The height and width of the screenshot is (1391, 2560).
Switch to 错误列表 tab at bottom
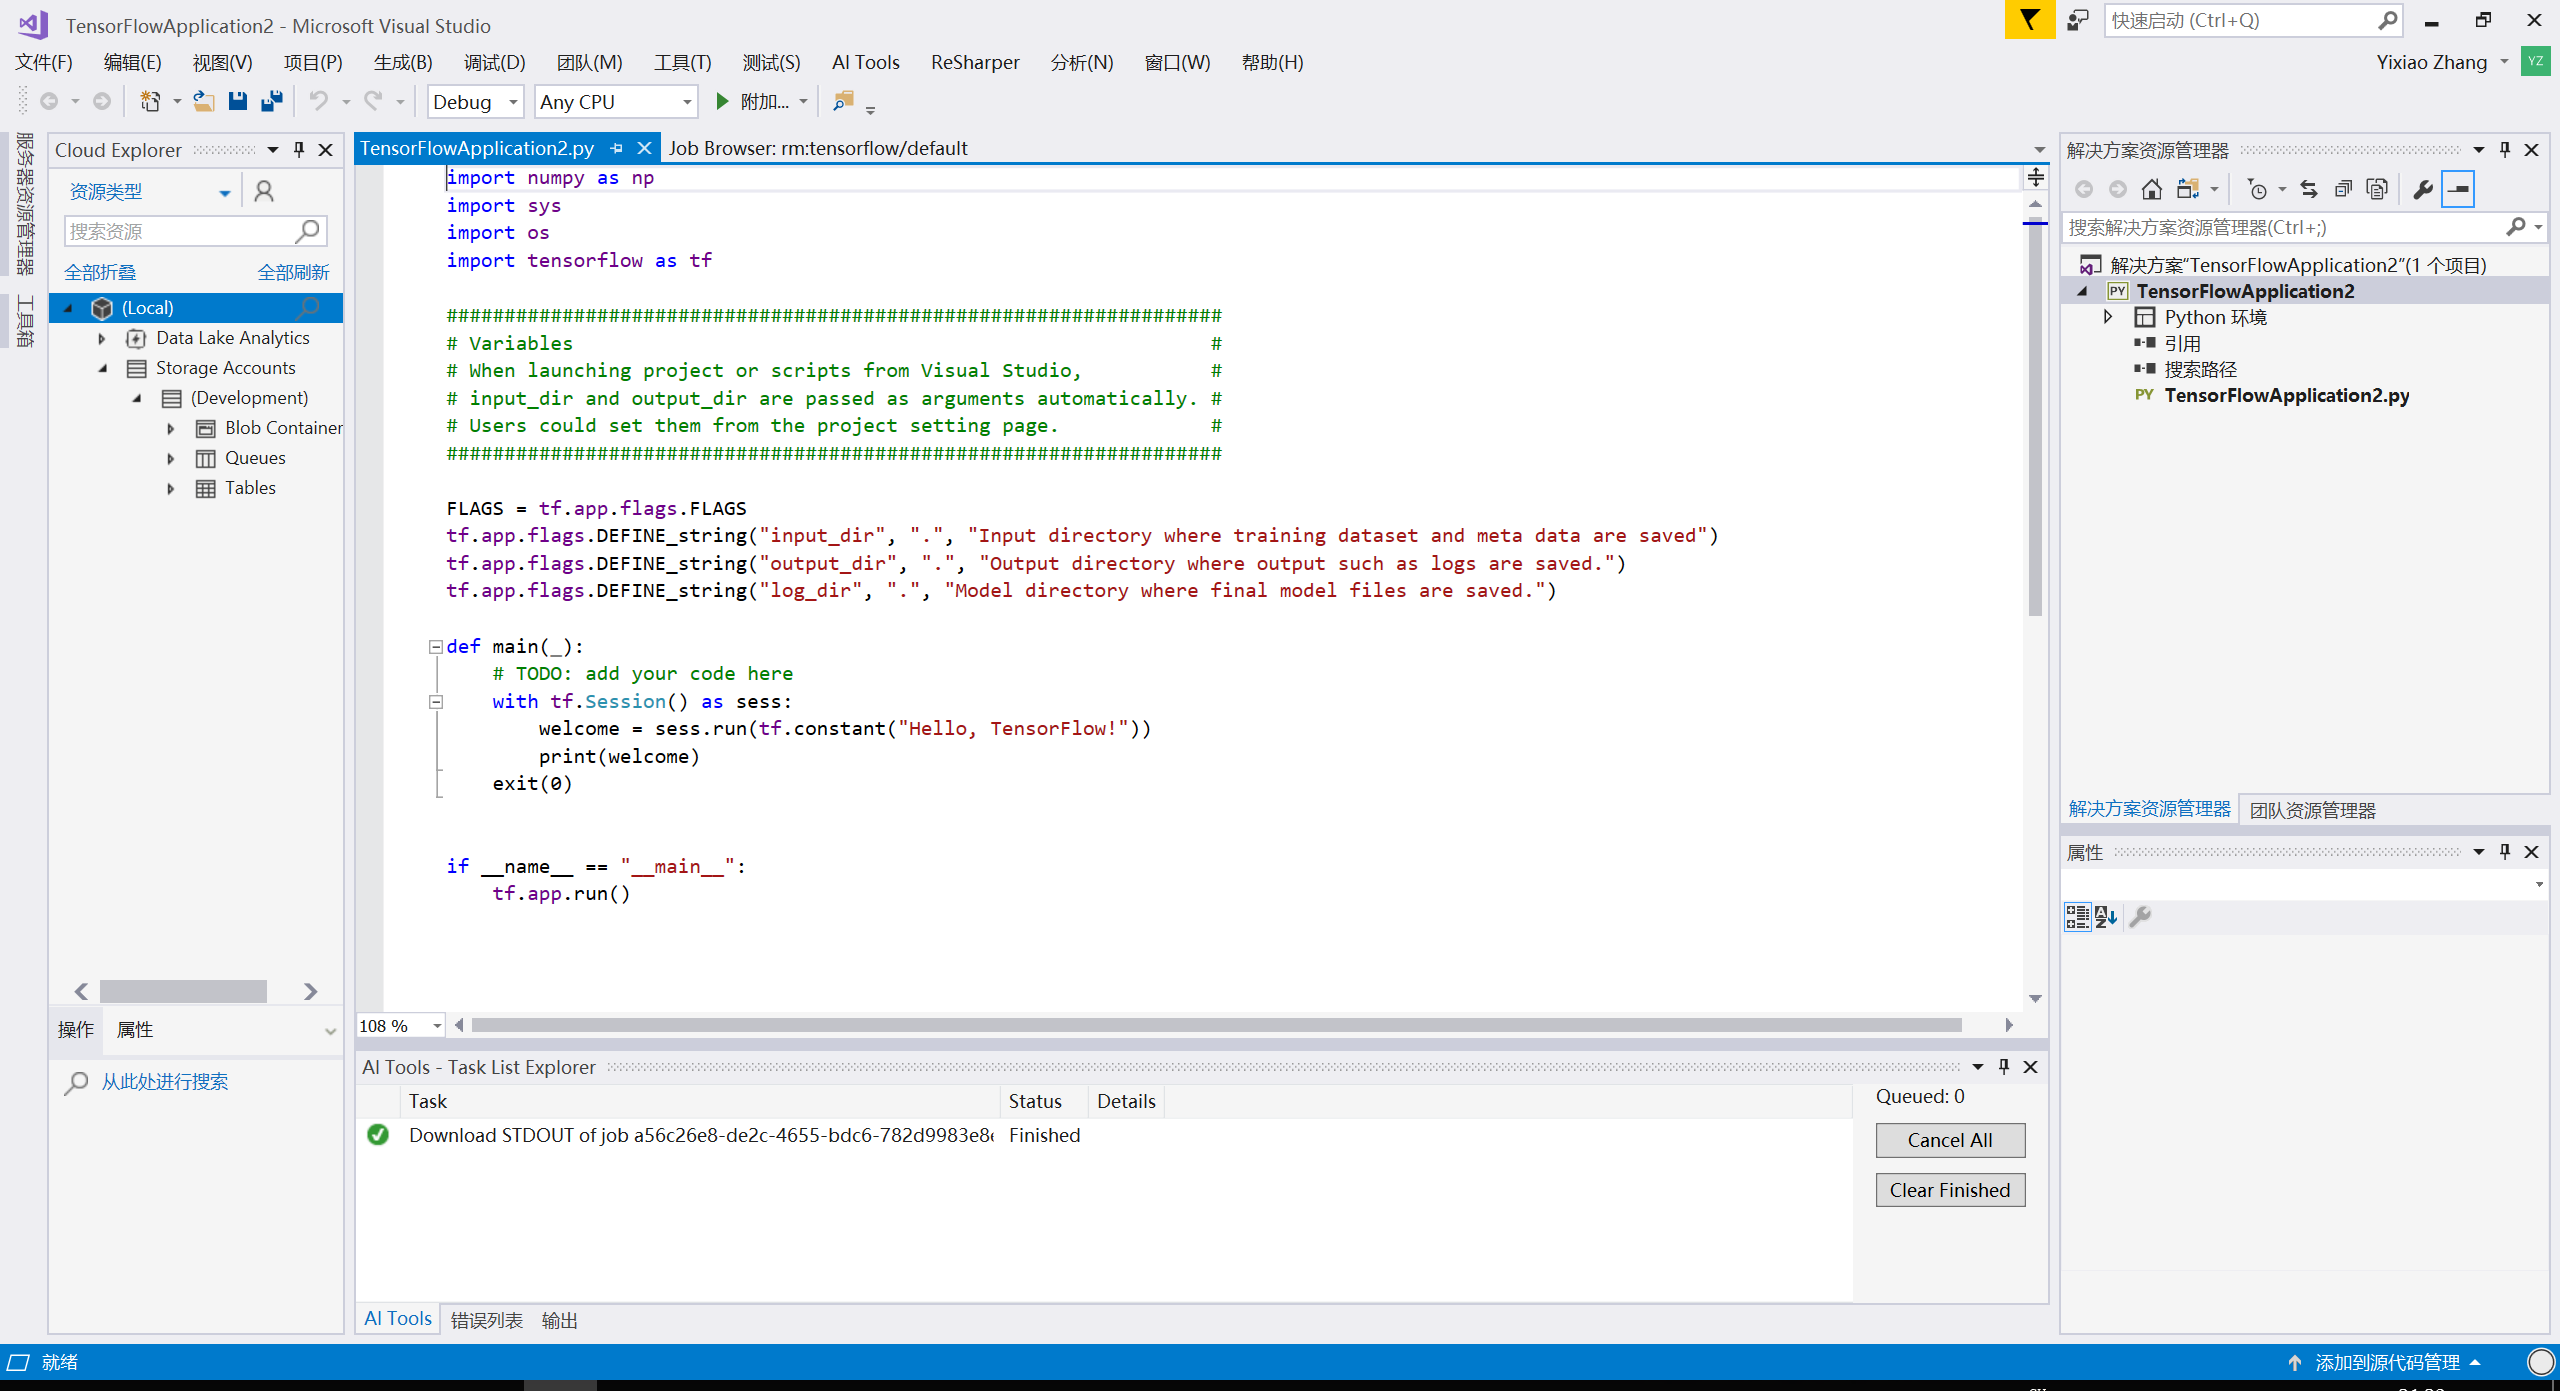click(x=486, y=1320)
